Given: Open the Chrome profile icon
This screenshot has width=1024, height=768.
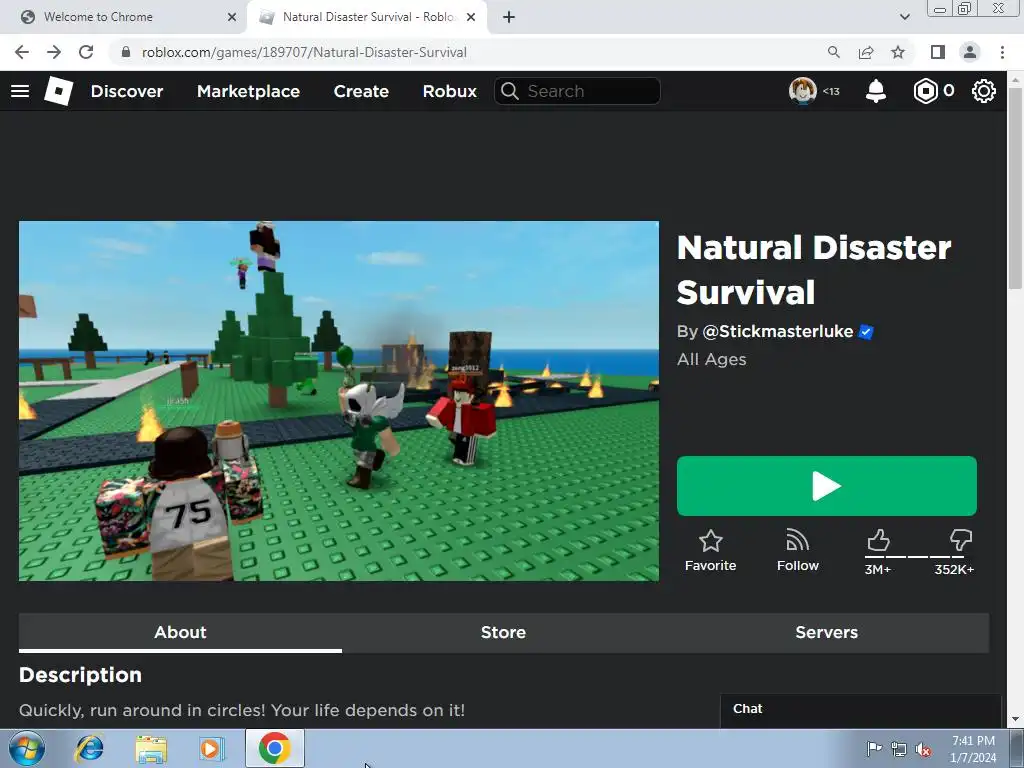Looking at the screenshot, I should (x=970, y=52).
